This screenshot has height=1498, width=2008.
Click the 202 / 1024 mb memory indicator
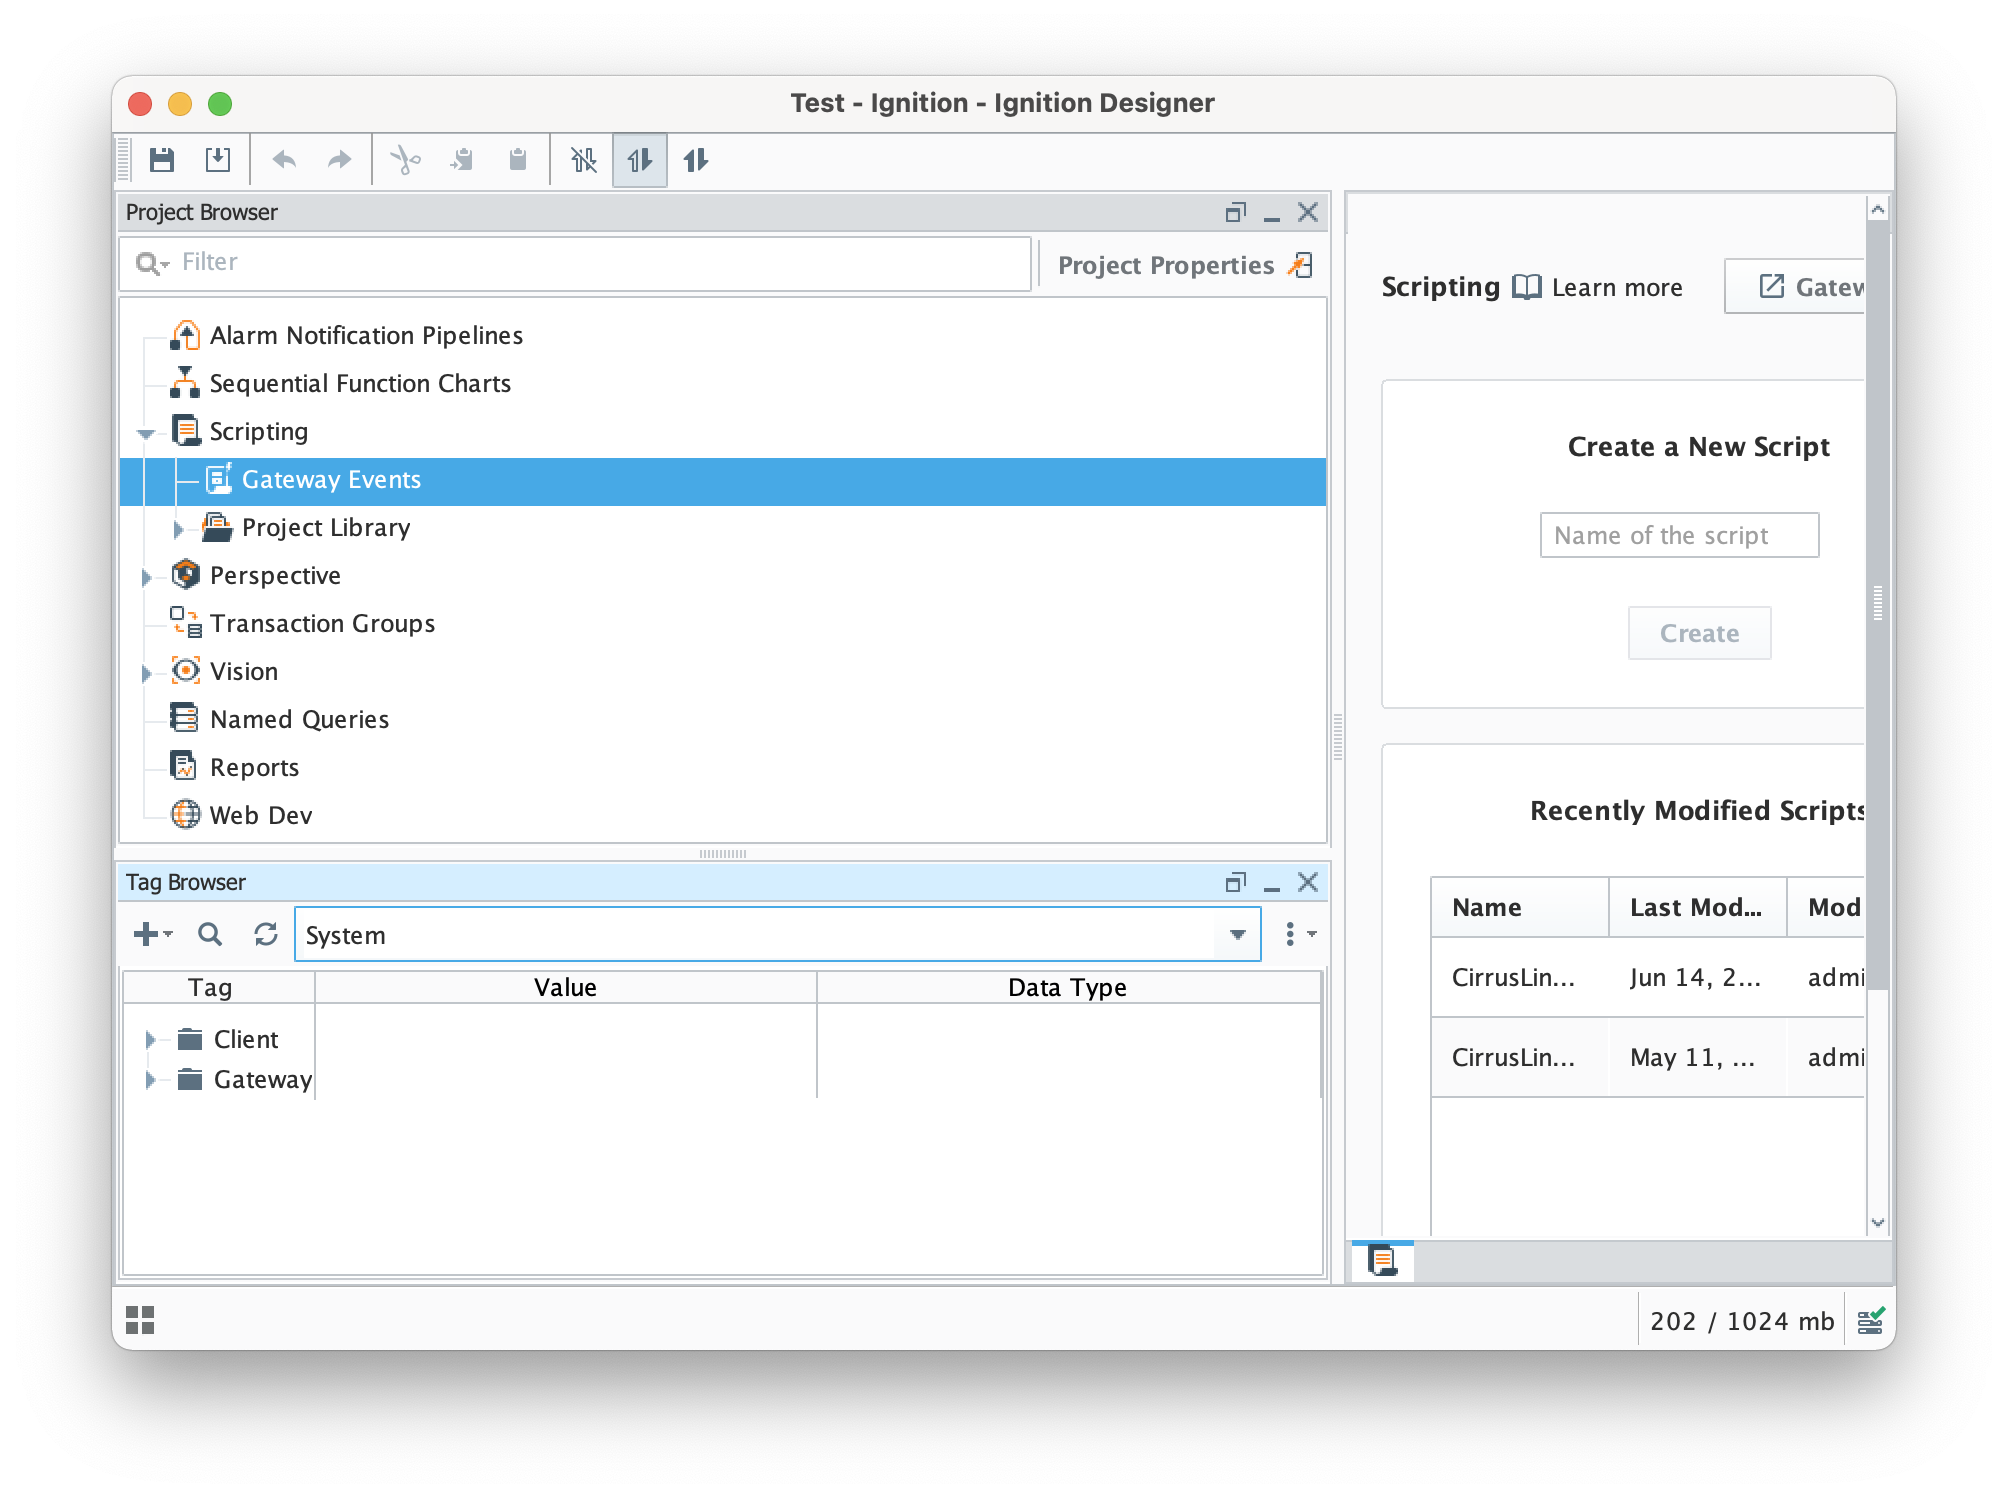pyautogui.click(x=1741, y=1322)
